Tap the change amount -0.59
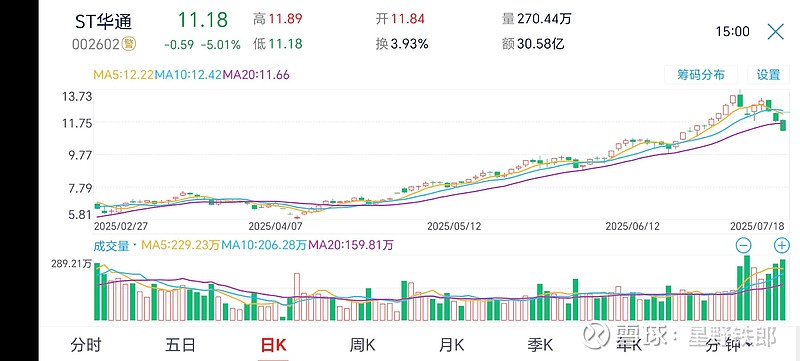Screen dimensions: 800x361 tap(179, 45)
